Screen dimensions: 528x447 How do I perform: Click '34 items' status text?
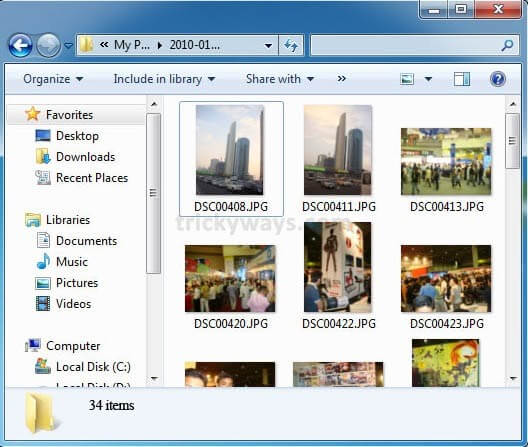(111, 405)
